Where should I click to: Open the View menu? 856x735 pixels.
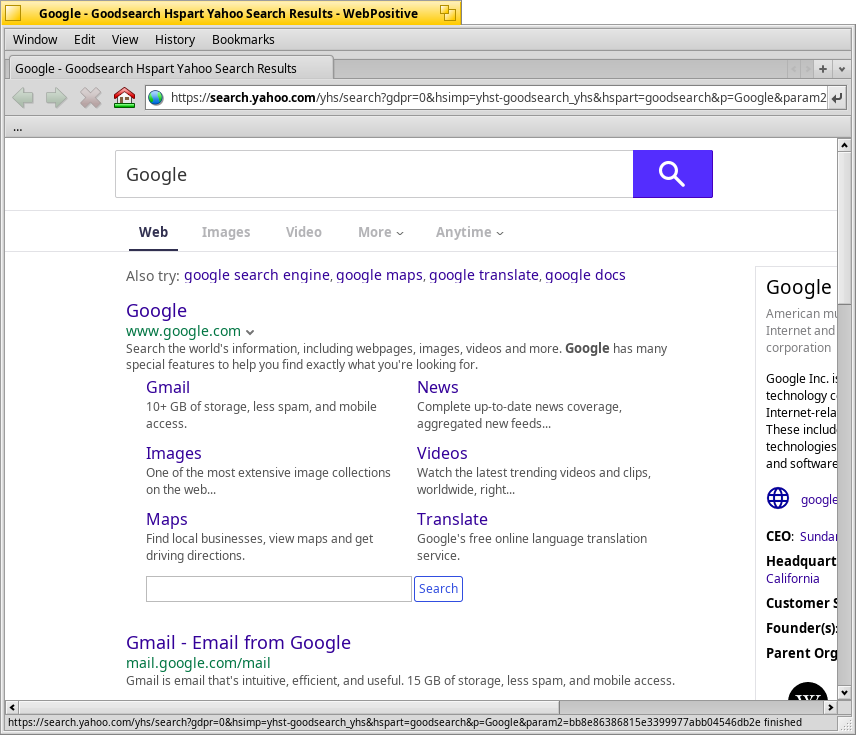(125, 39)
